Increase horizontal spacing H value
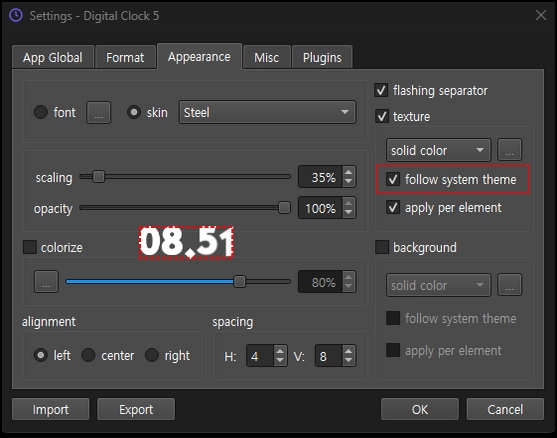The width and height of the screenshot is (557, 438). click(x=280, y=351)
